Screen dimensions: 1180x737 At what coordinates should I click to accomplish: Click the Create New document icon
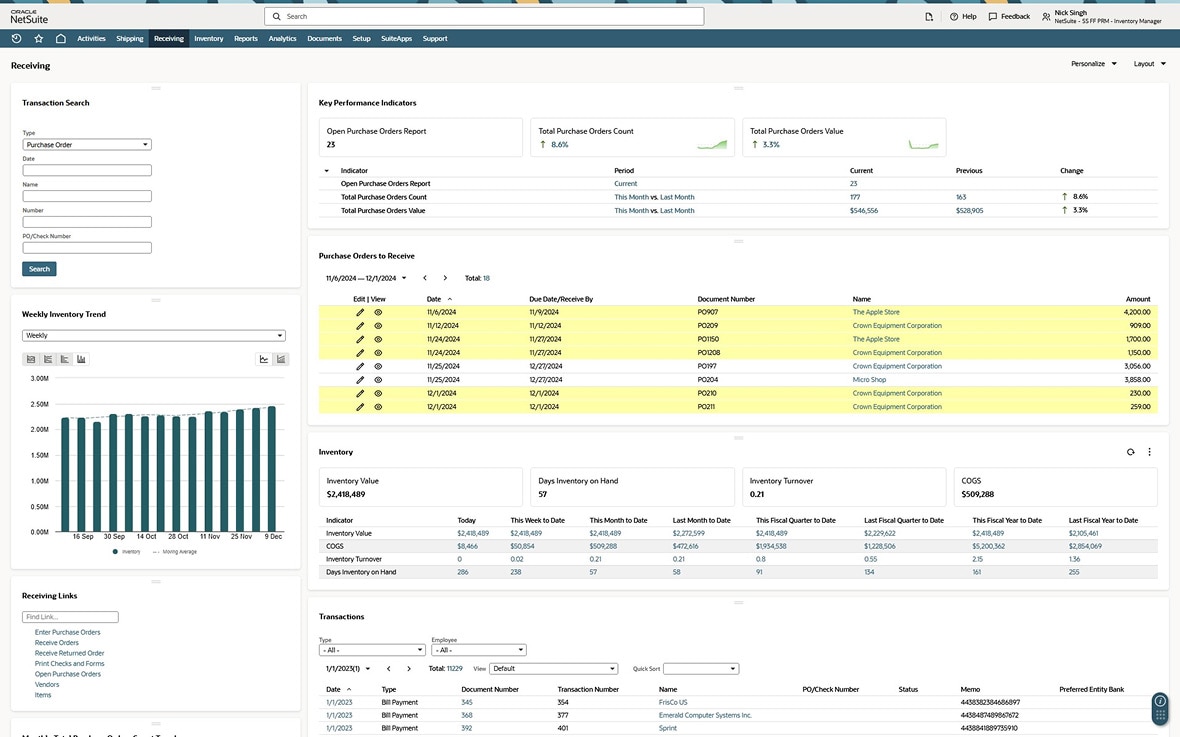click(929, 17)
